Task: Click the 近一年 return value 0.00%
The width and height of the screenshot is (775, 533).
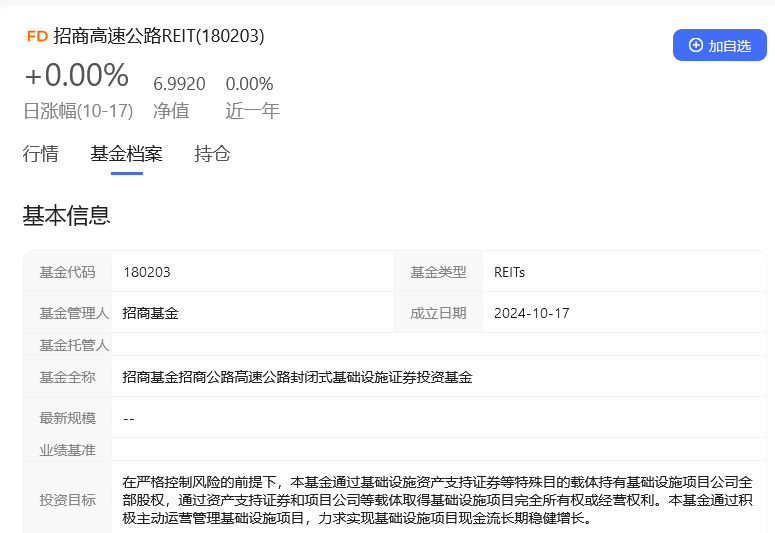Action: [x=249, y=84]
